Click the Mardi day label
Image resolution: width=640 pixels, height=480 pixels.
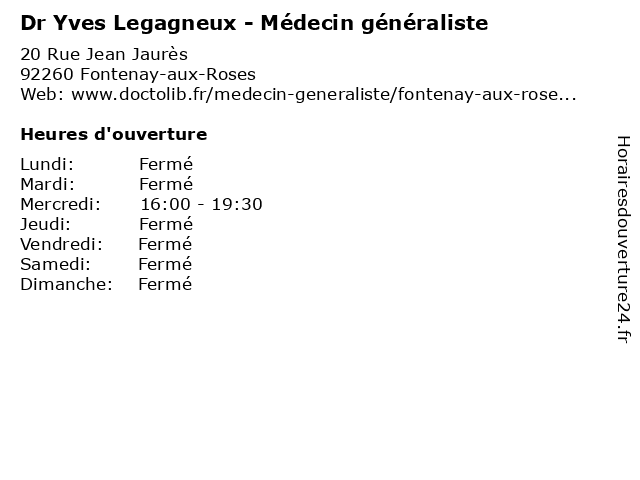click(x=47, y=184)
